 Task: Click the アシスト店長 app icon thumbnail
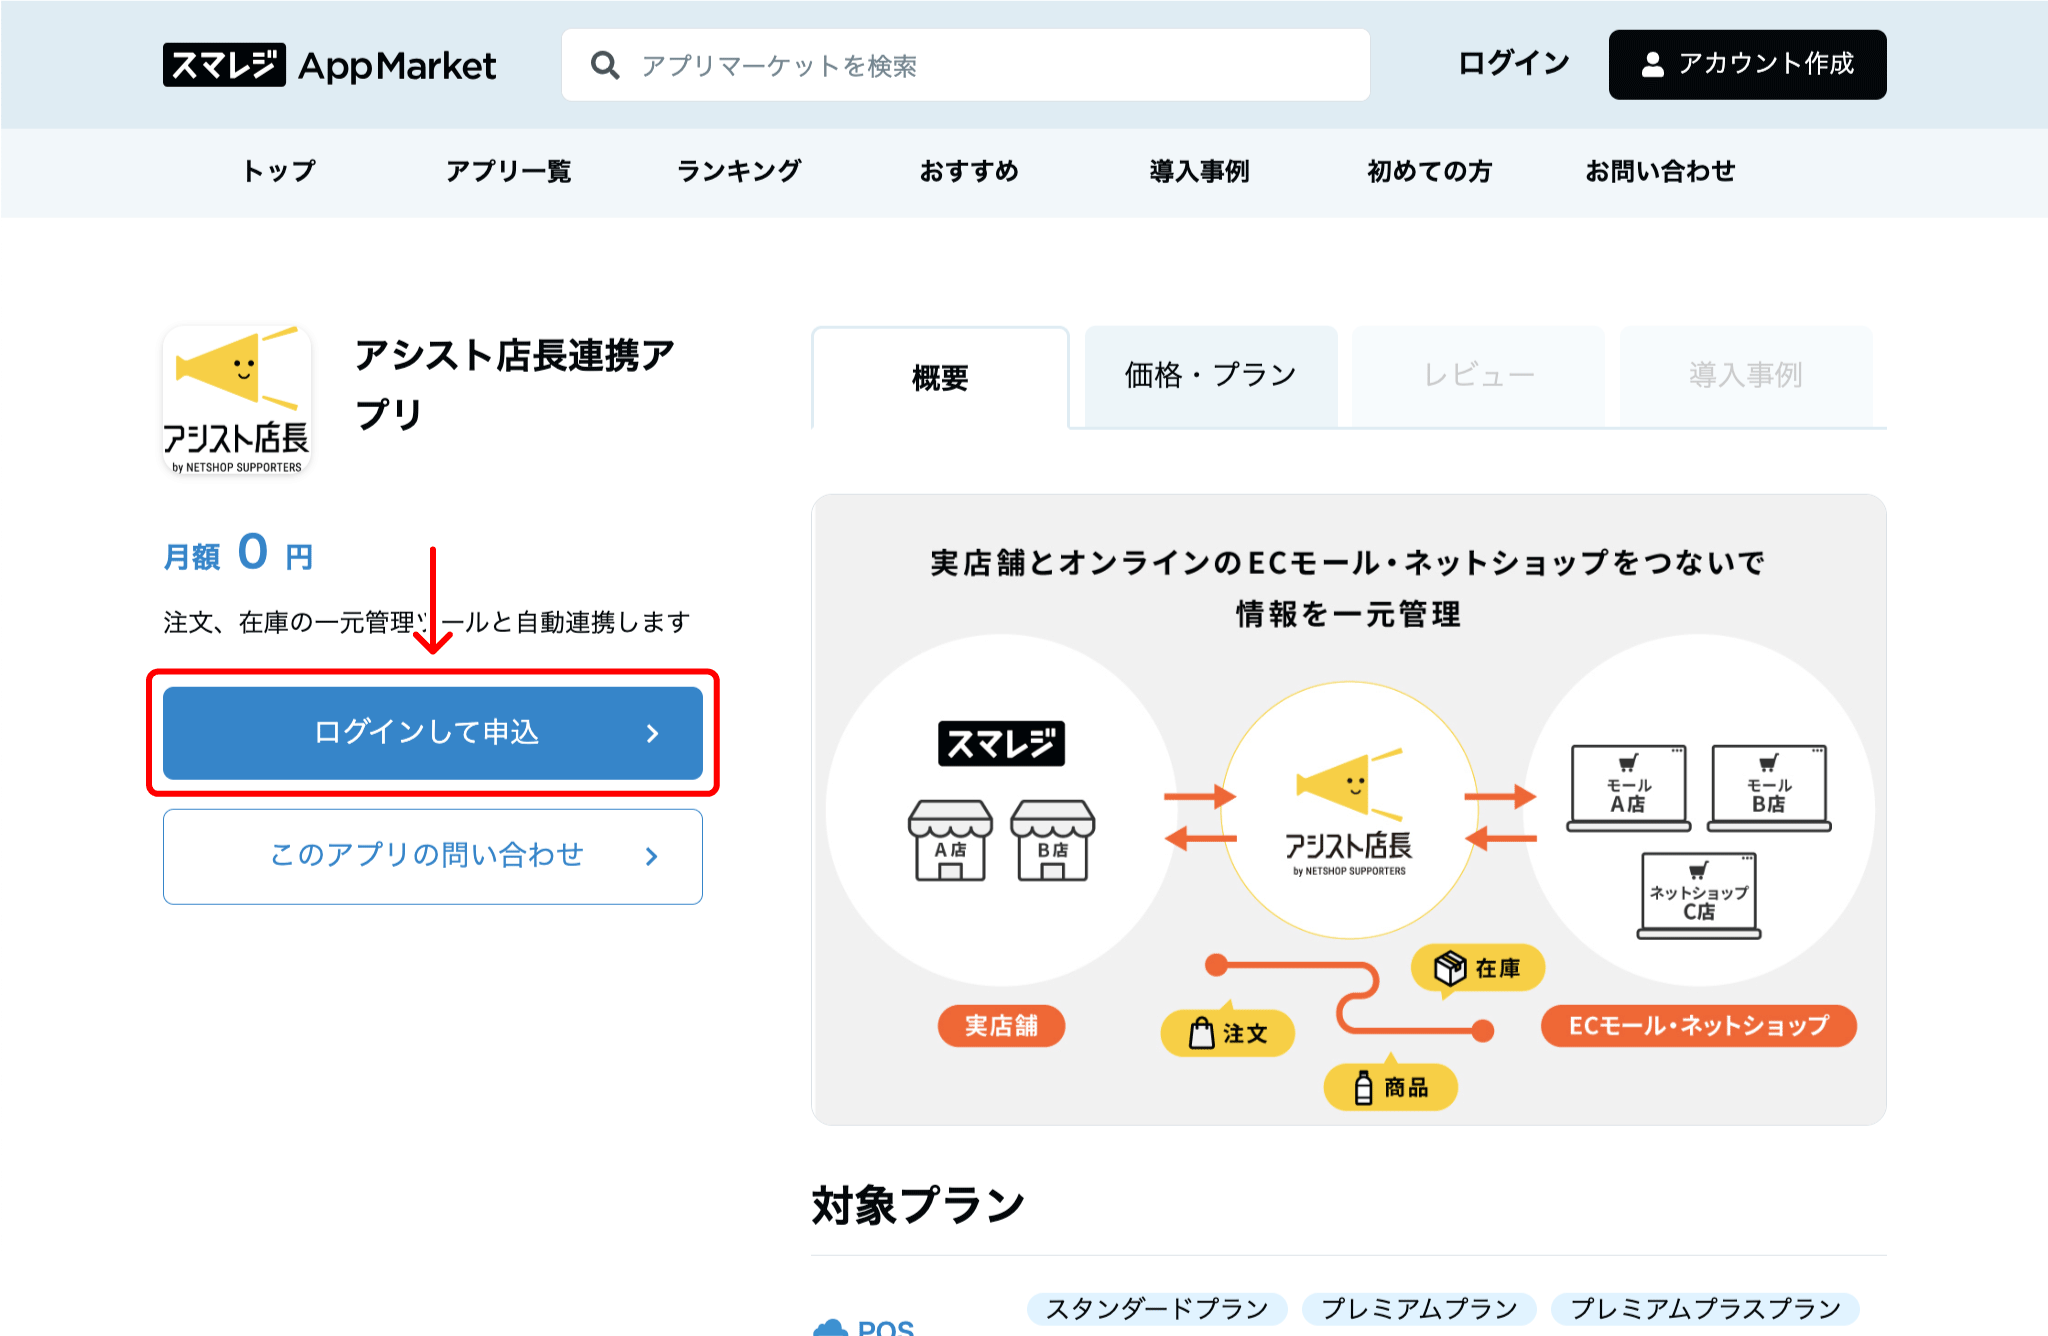[x=237, y=400]
